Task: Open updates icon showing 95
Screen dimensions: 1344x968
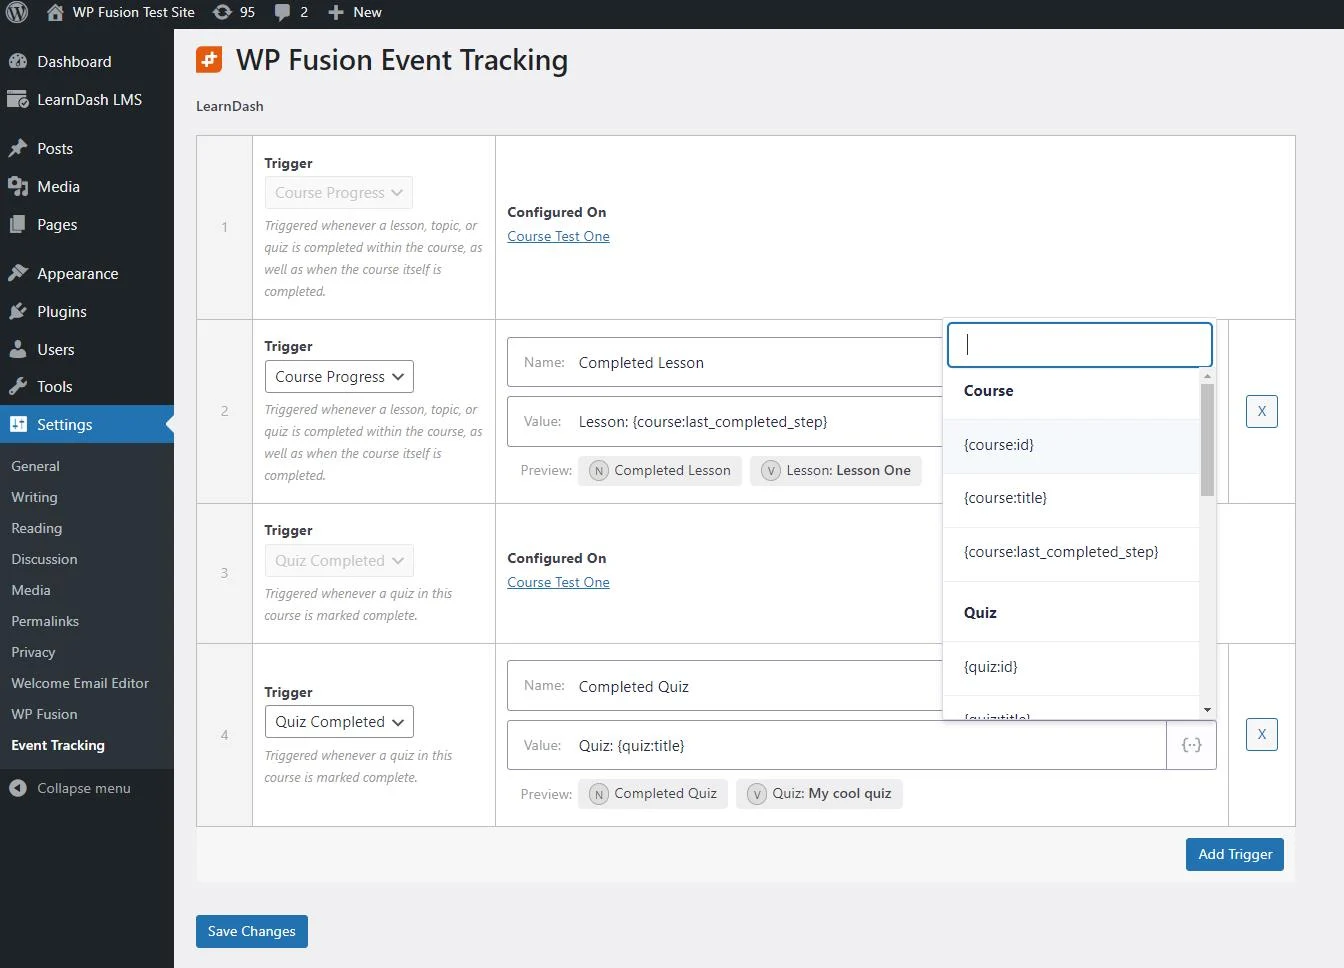Action: point(222,12)
